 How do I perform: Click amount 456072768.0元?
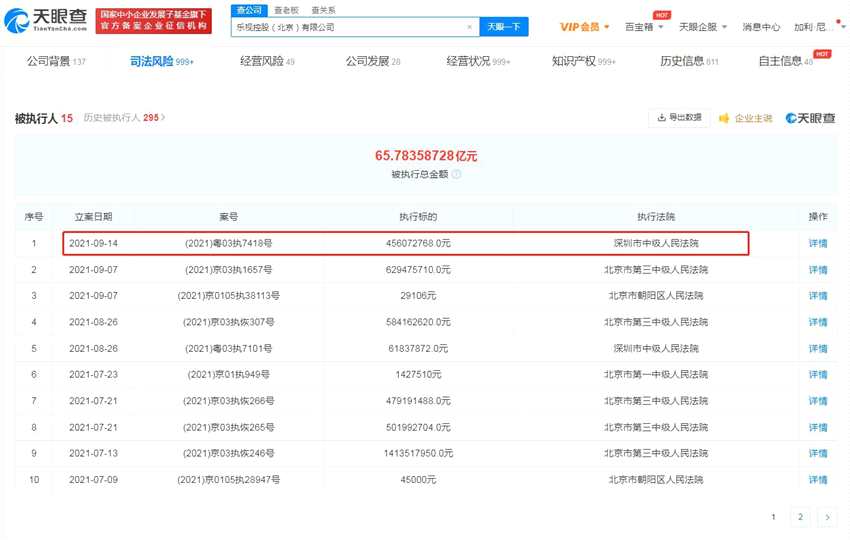[418, 243]
